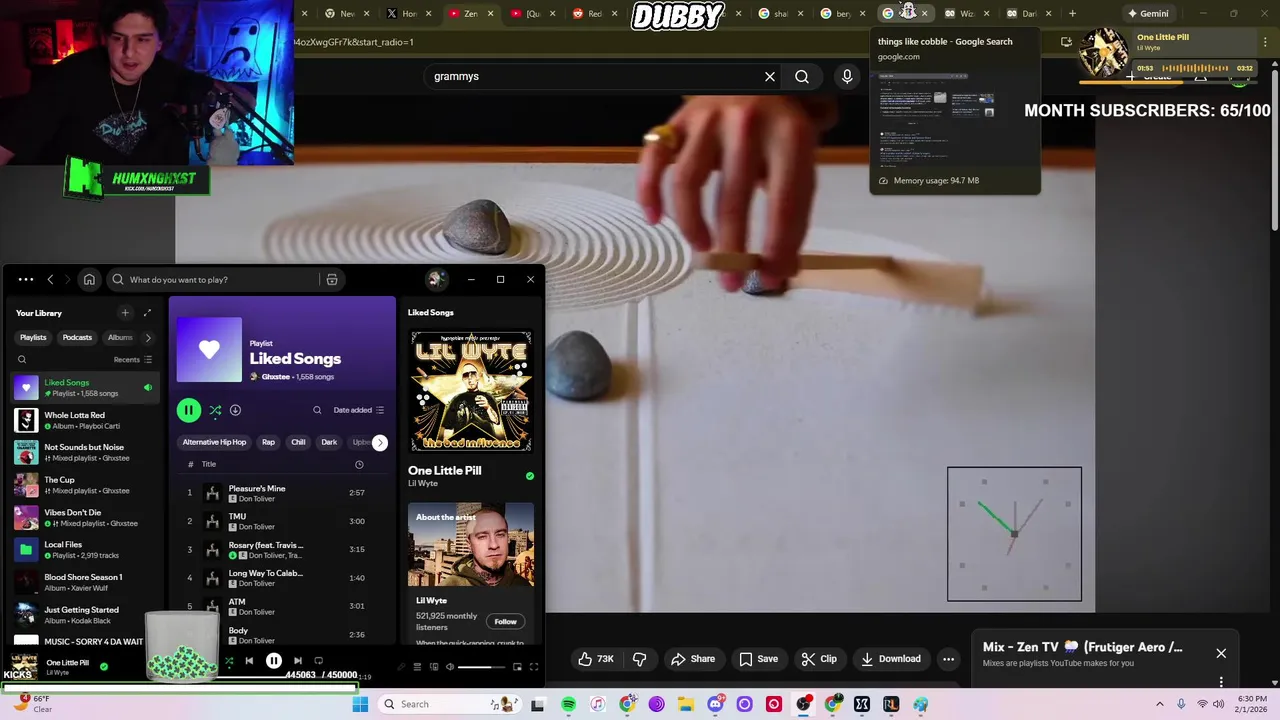The height and width of the screenshot is (720, 1280).
Task: Open Connect to a device icon
Action: [x=434, y=667]
